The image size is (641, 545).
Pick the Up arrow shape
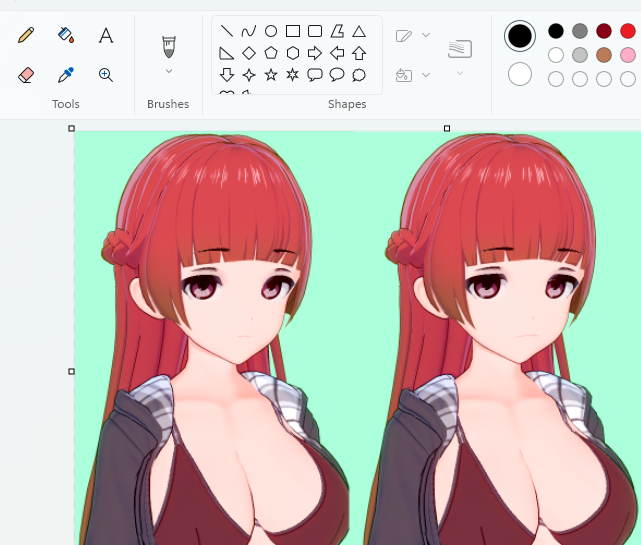click(359, 53)
